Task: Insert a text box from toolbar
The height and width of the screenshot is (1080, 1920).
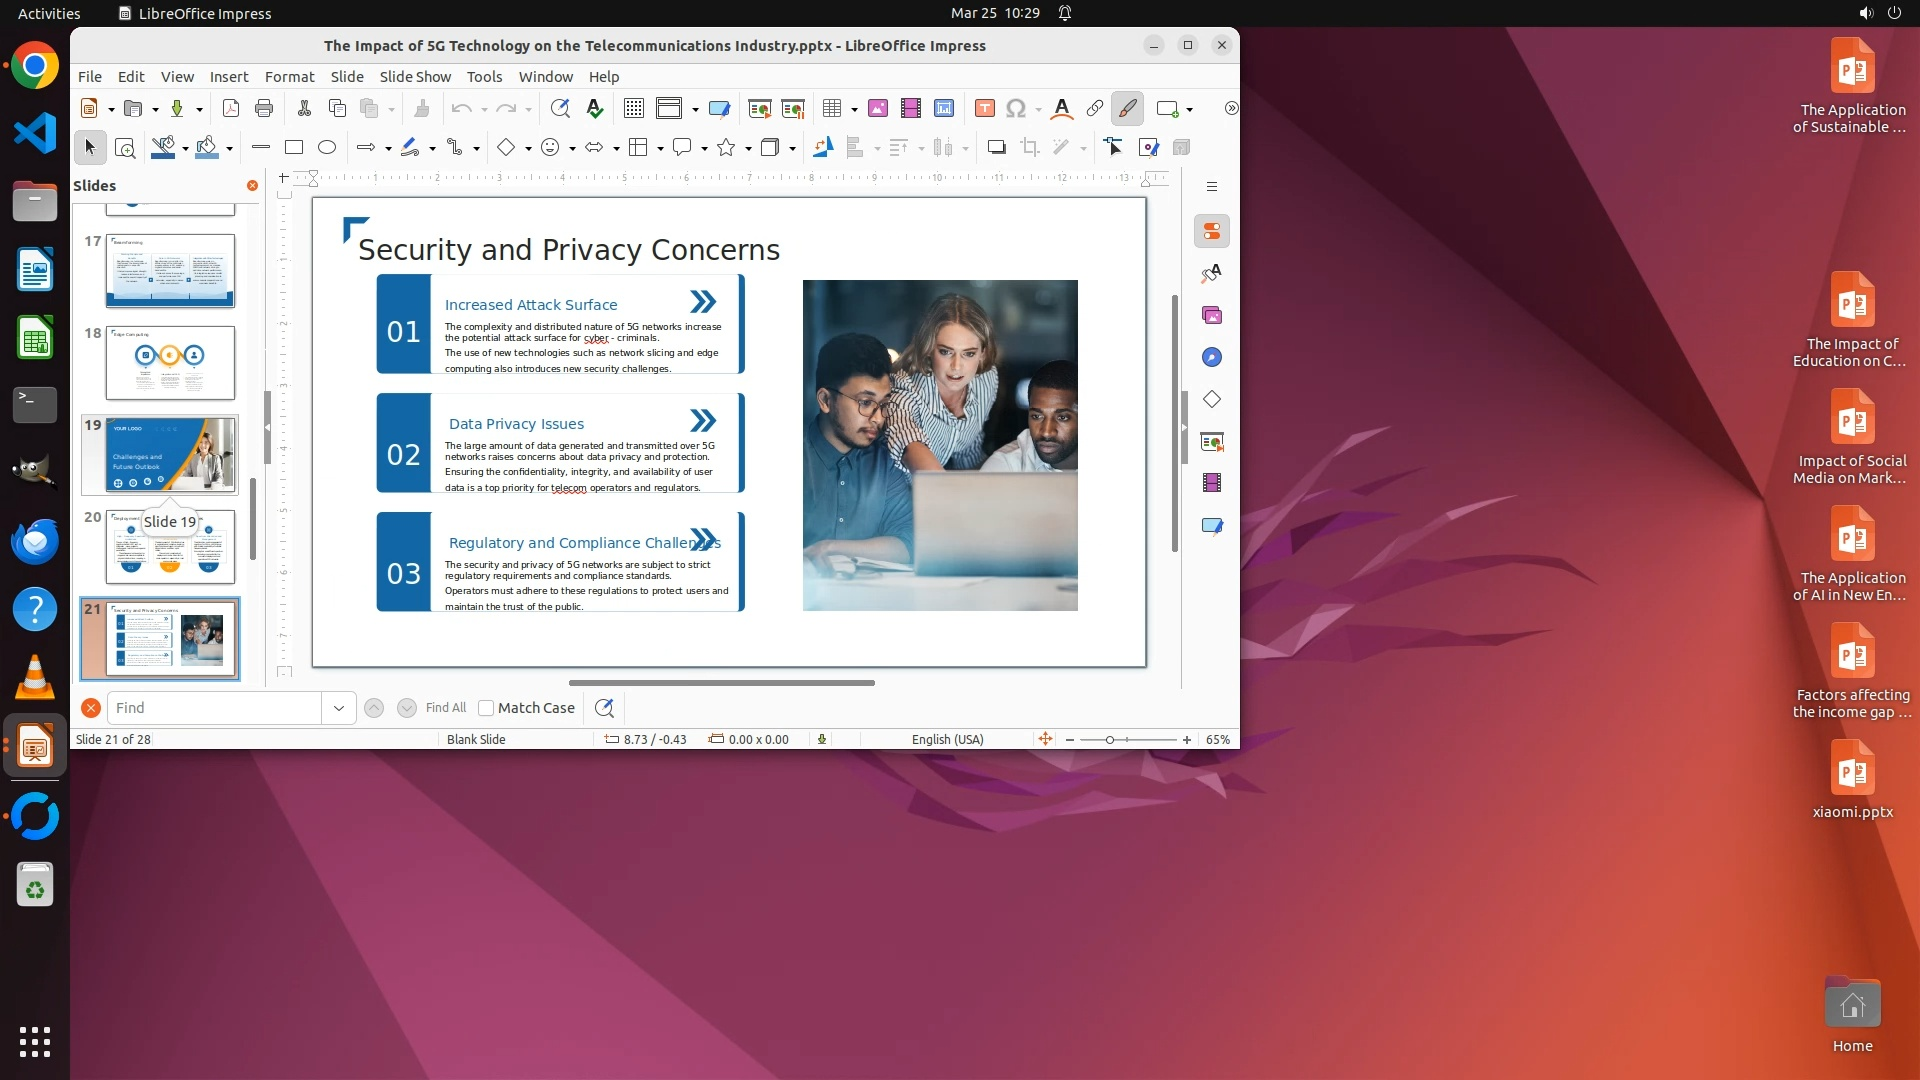Action: (x=984, y=108)
